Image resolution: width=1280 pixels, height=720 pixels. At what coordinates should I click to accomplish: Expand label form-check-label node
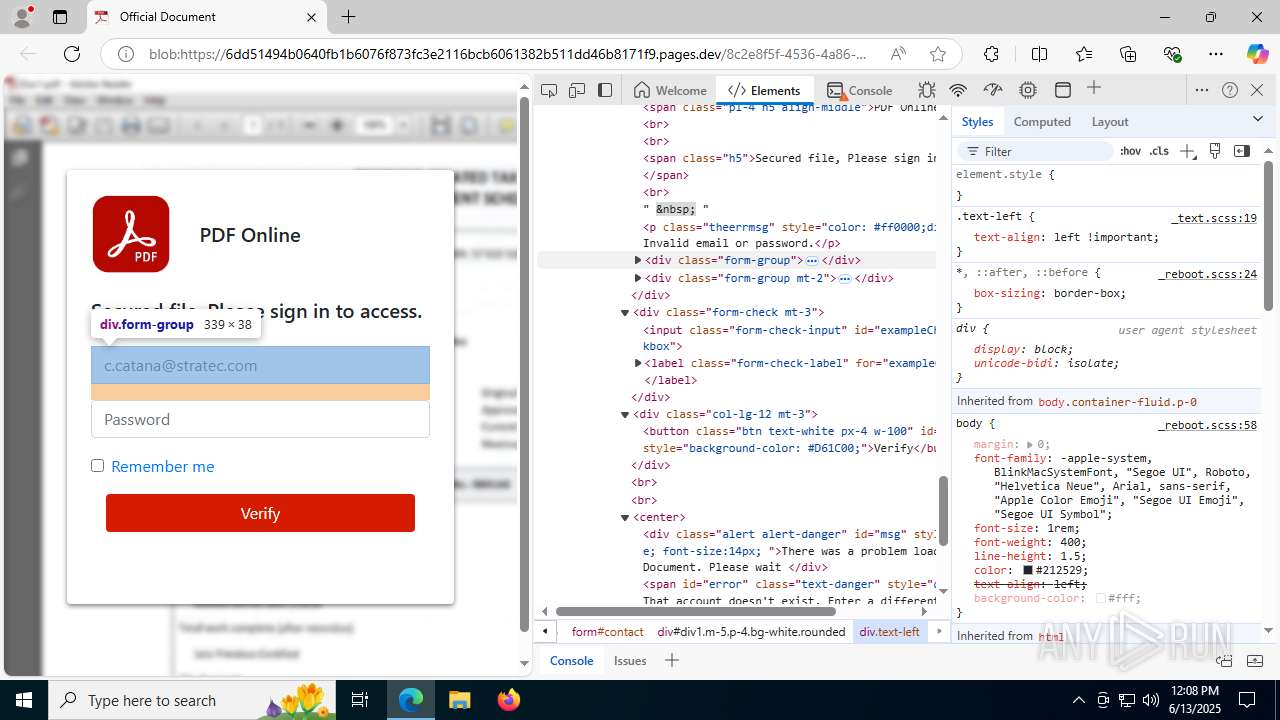click(x=638, y=363)
